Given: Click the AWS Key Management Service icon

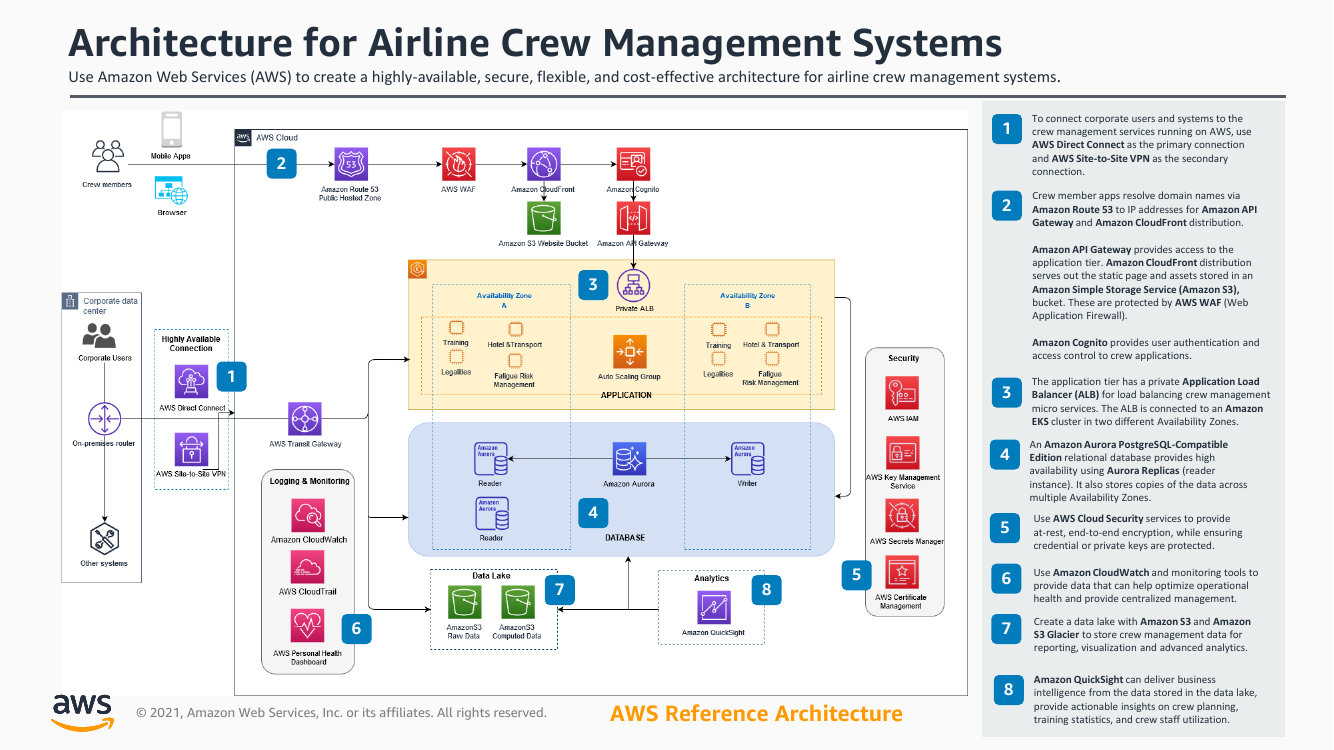Looking at the screenshot, I should (x=903, y=453).
